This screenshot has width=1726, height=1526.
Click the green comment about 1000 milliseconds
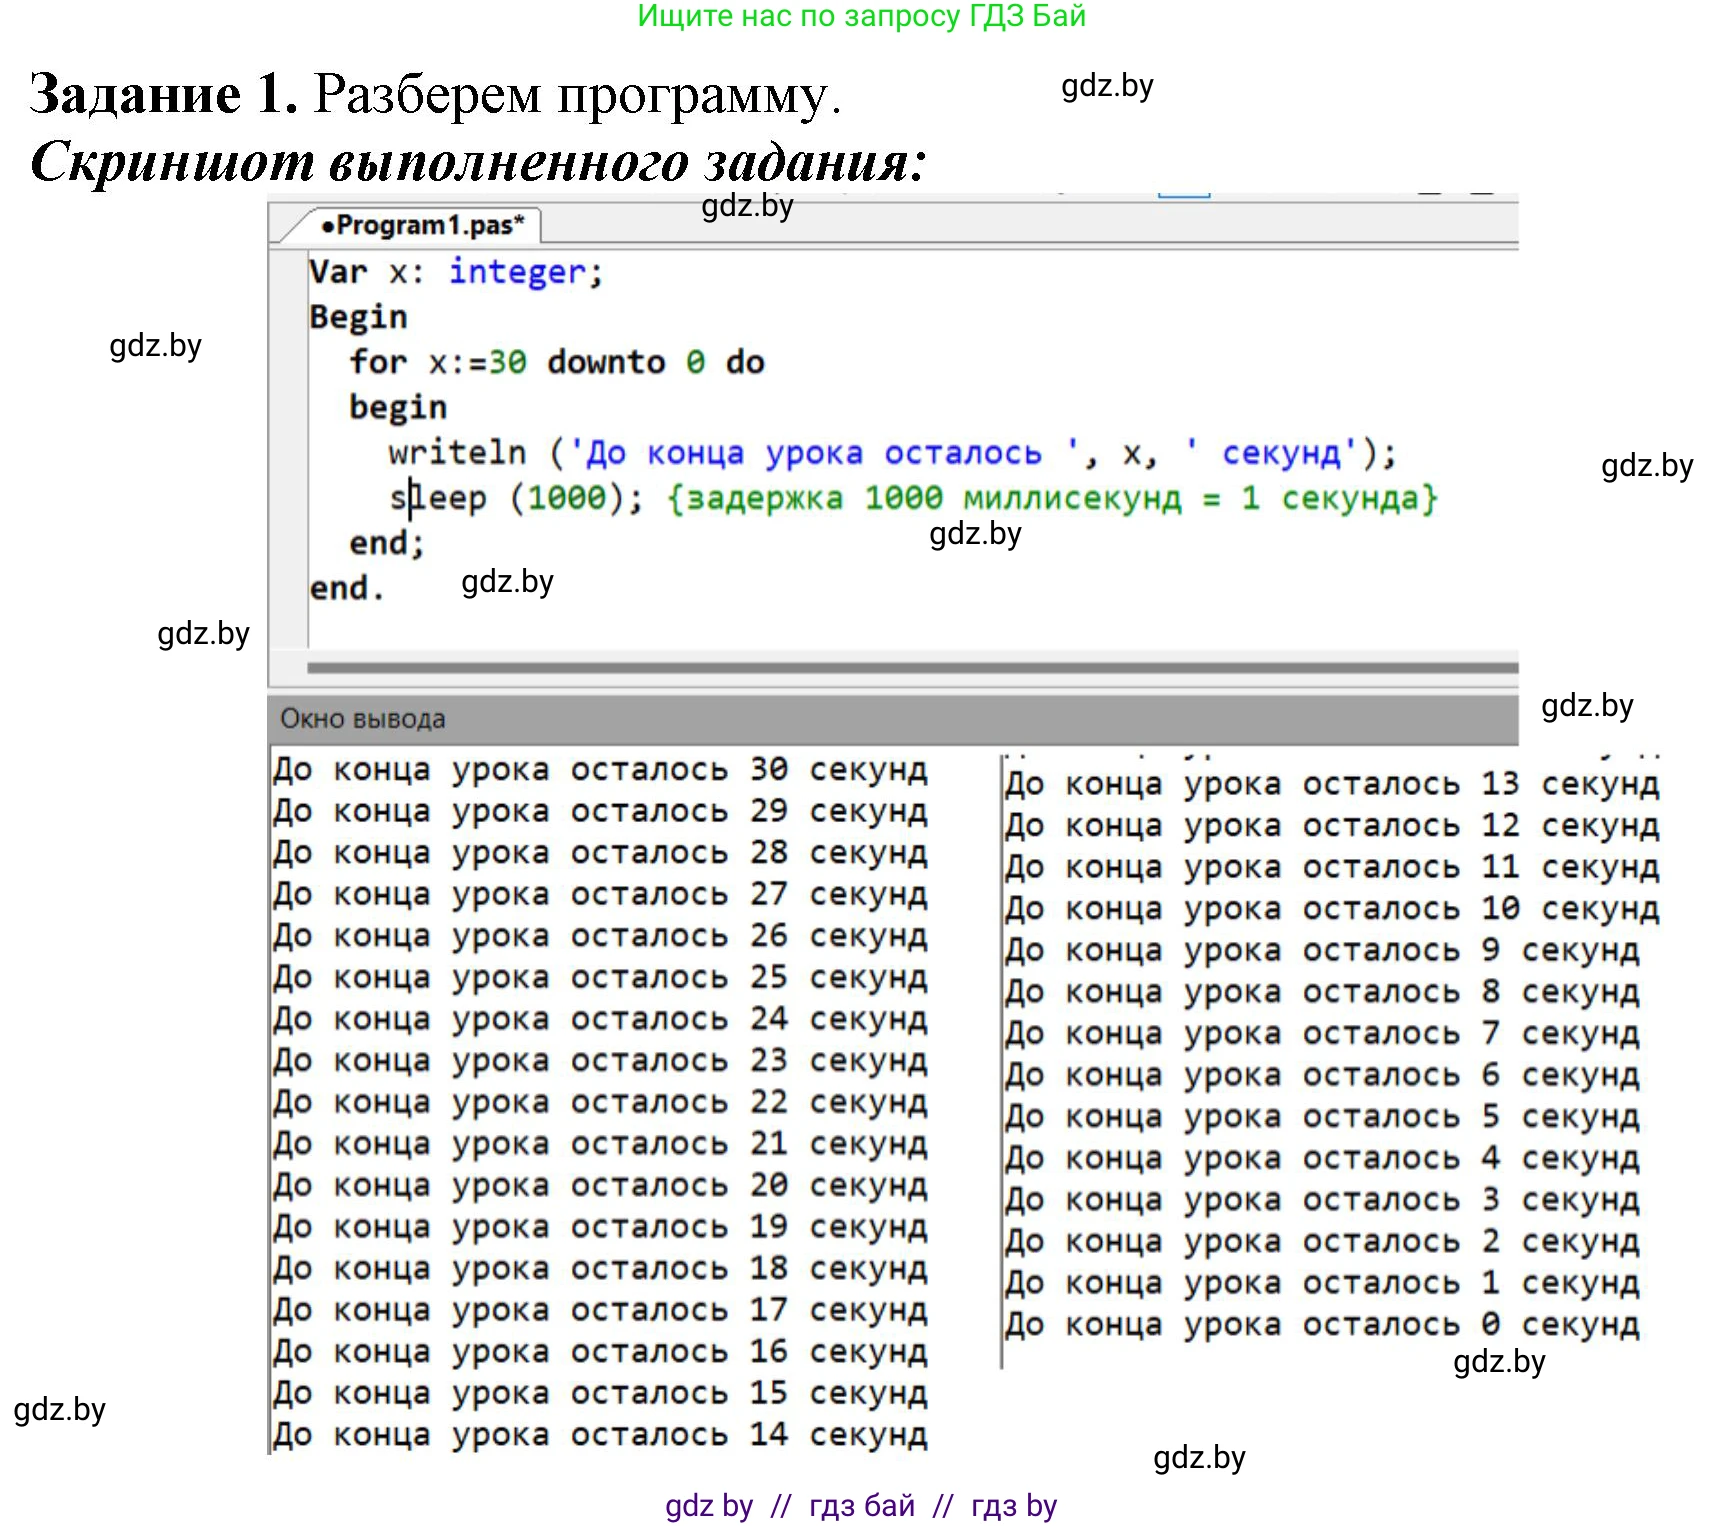point(1050,498)
